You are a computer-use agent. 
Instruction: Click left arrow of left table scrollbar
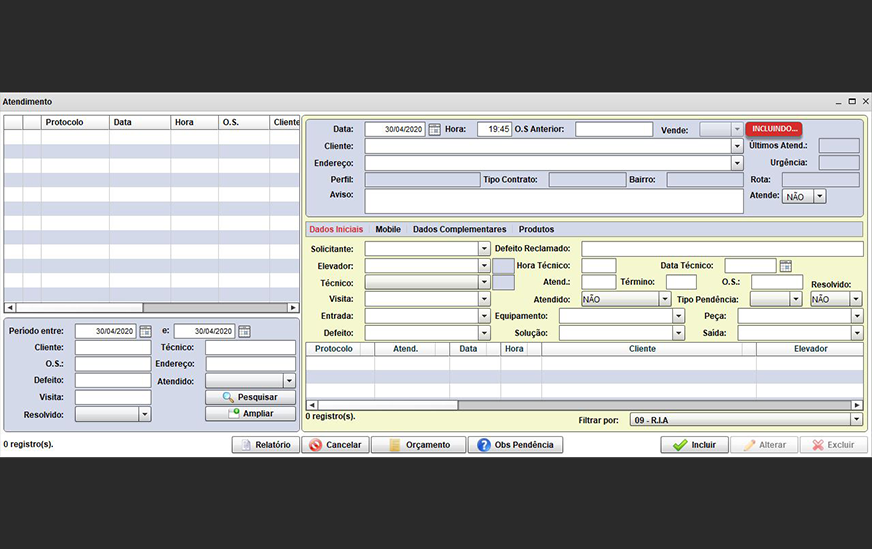coord(10,308)
